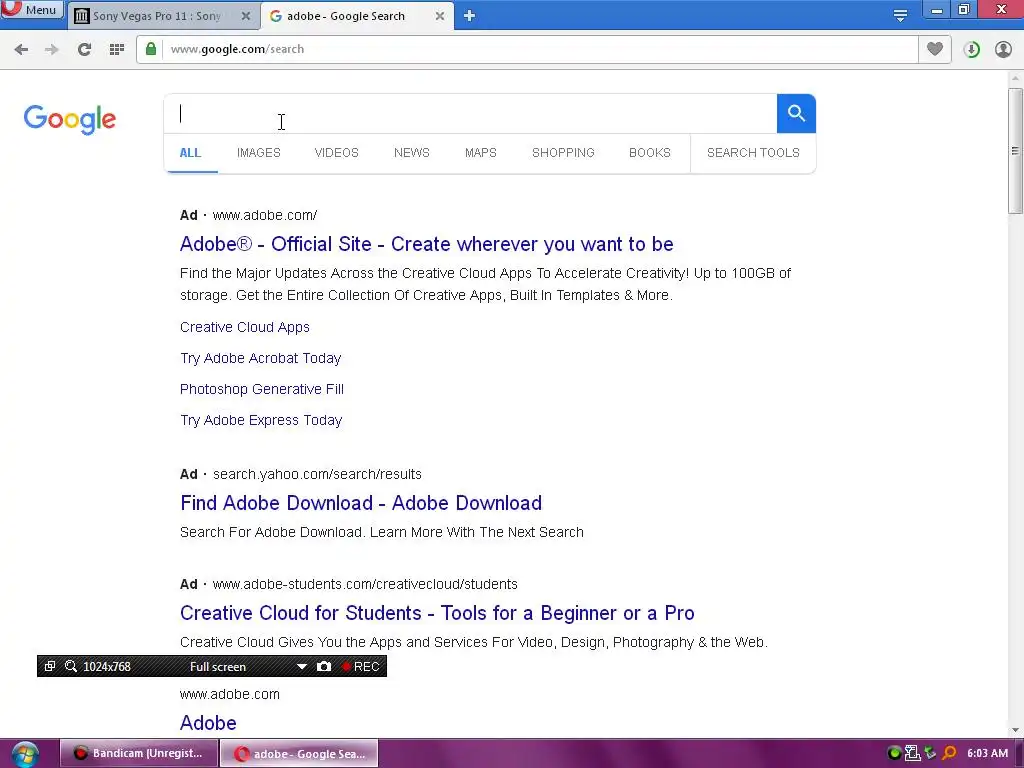
Task: Open Creative Cloud for Students result
Action: [437, 613]
